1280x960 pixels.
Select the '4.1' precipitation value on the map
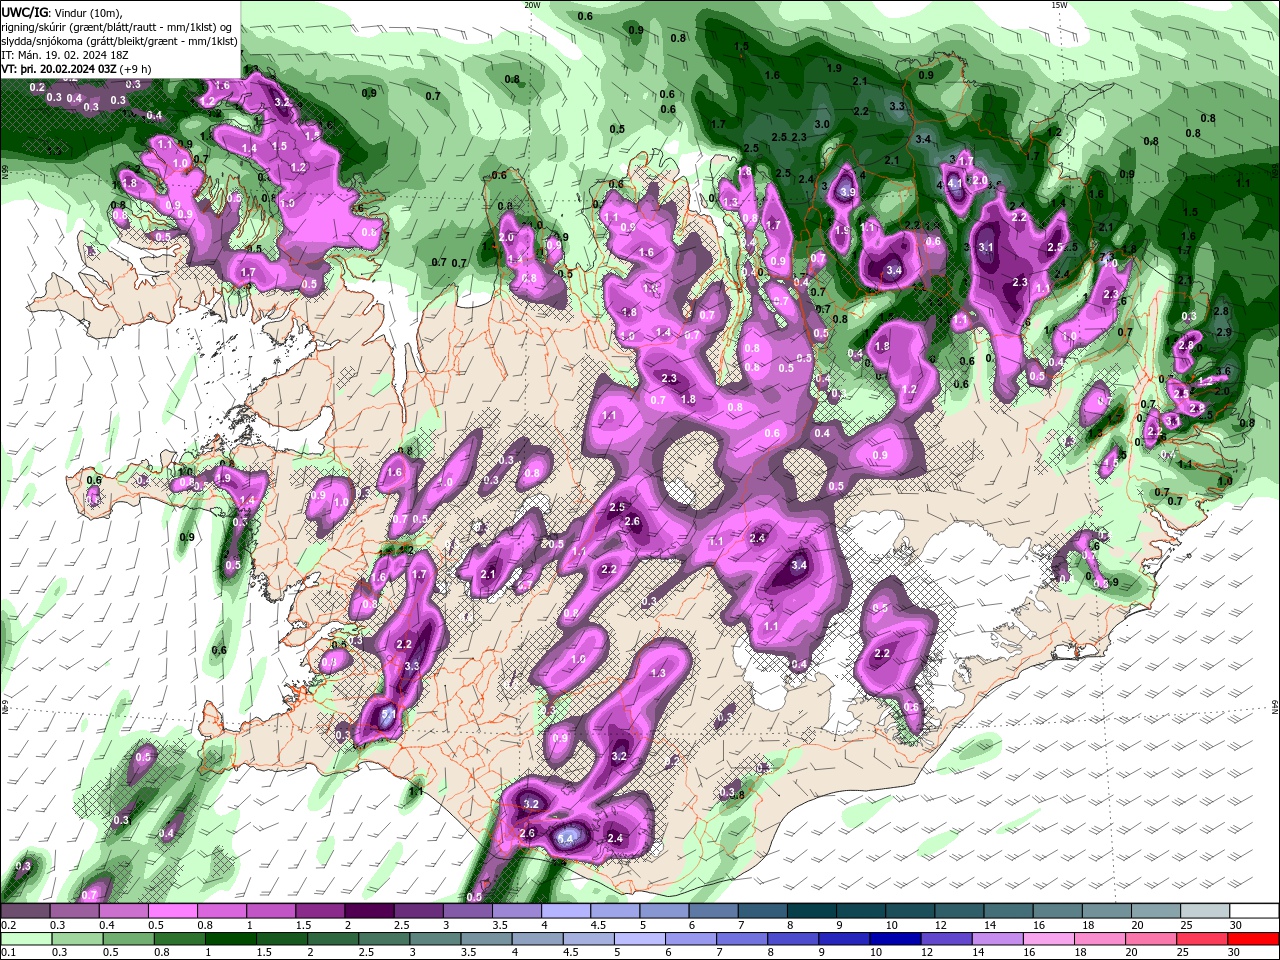(956, 183)
